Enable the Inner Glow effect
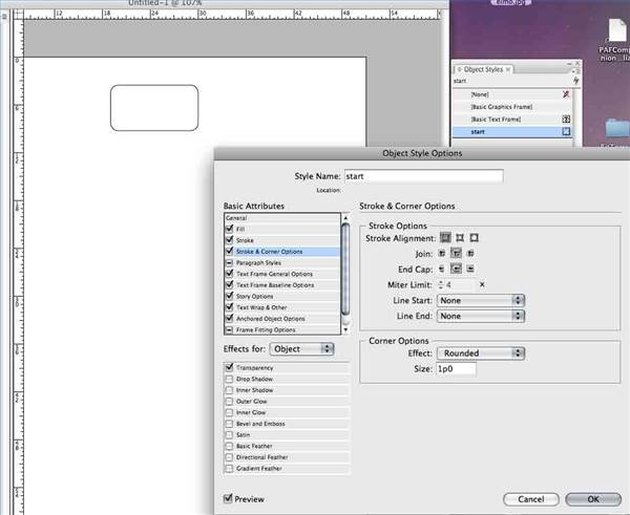This screenshot has height=515, width=630. coord(229,413)
